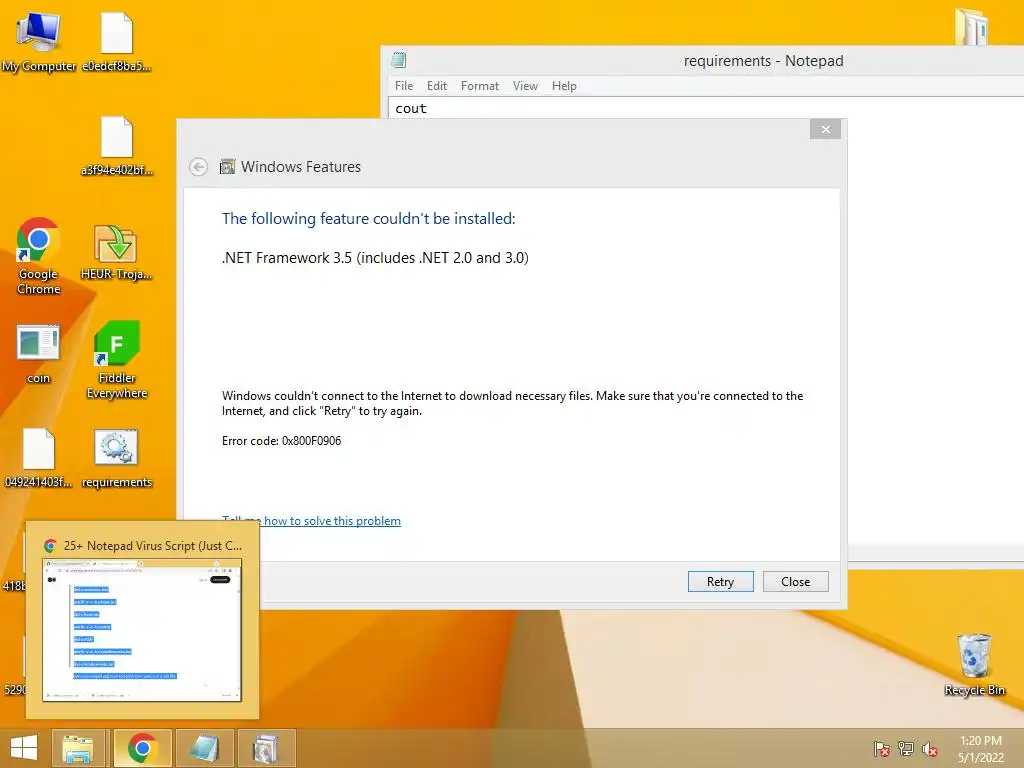The height and width of the screenshot is (768, 1024).
Task: Select the a3f94e402bf... file icon
Action: [x=117, y=146]
